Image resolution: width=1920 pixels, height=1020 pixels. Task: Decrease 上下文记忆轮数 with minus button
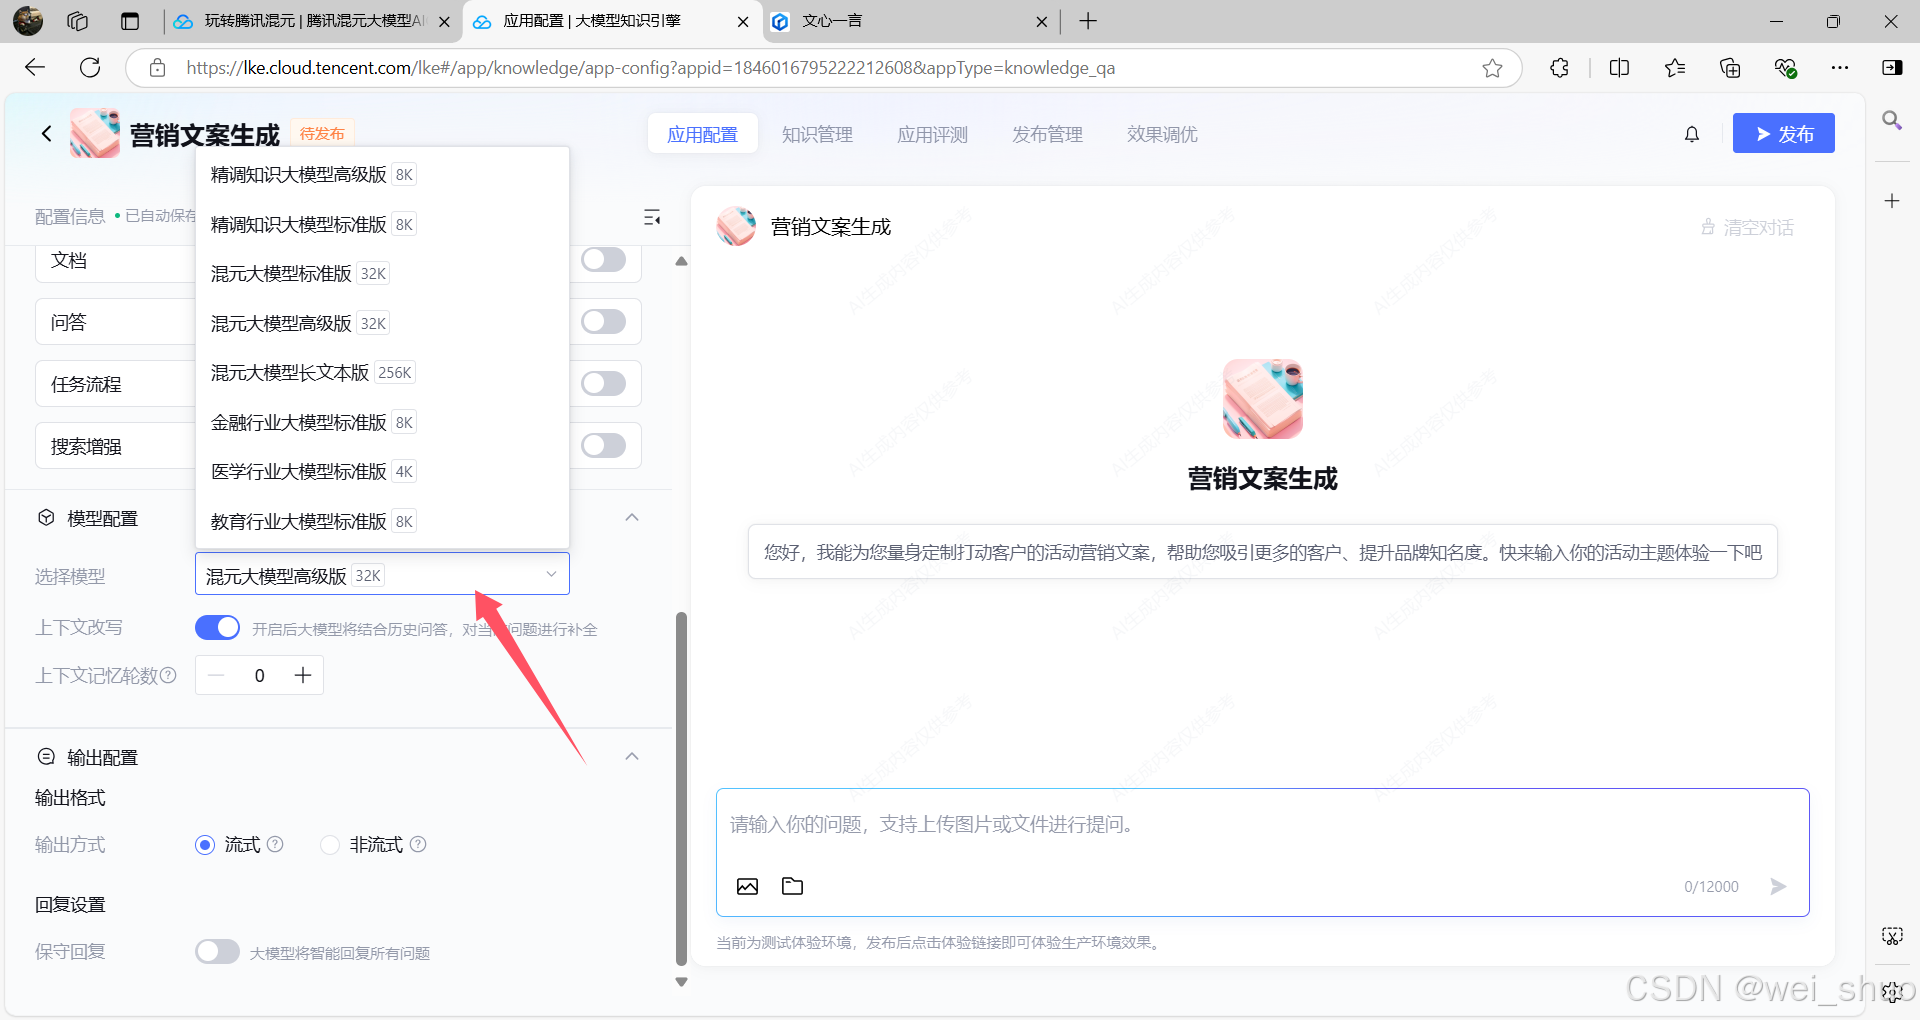216,676
